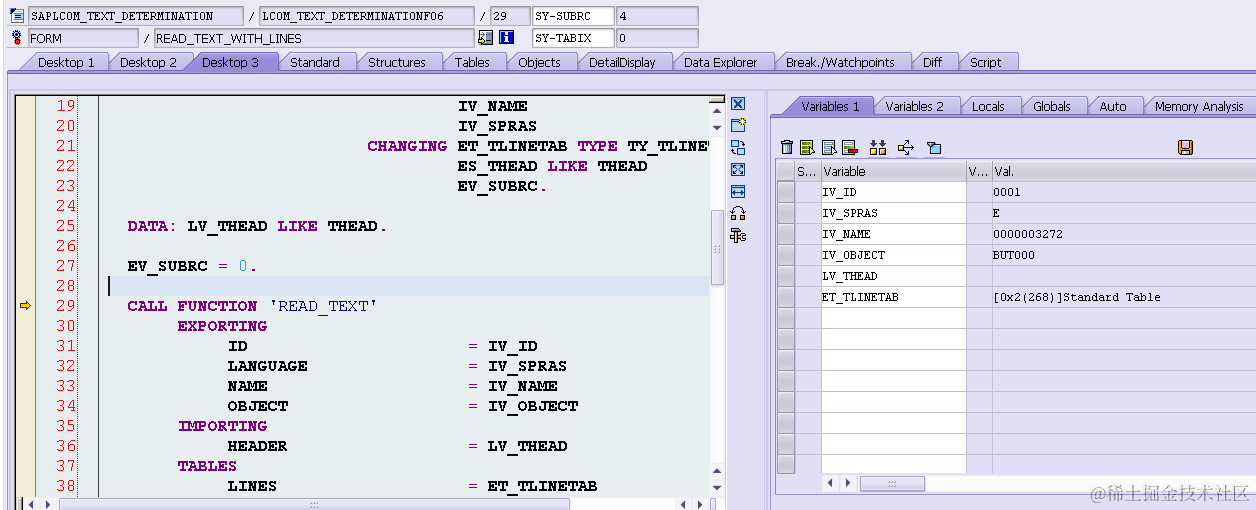1256x510 pixels.
Task: Click the maximize horizontally tool icon
Action: pyautogui.click(x=738, y=192)
